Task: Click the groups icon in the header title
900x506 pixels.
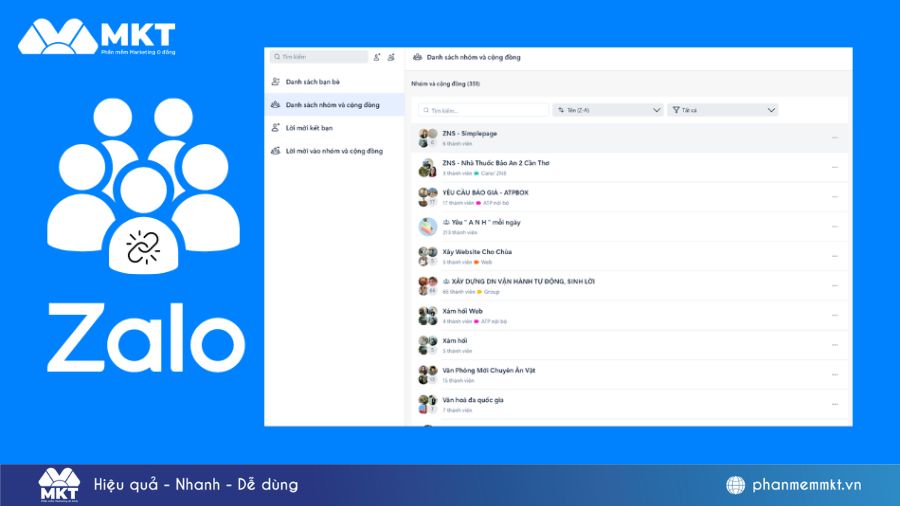Action: click(x=418, y=57)
